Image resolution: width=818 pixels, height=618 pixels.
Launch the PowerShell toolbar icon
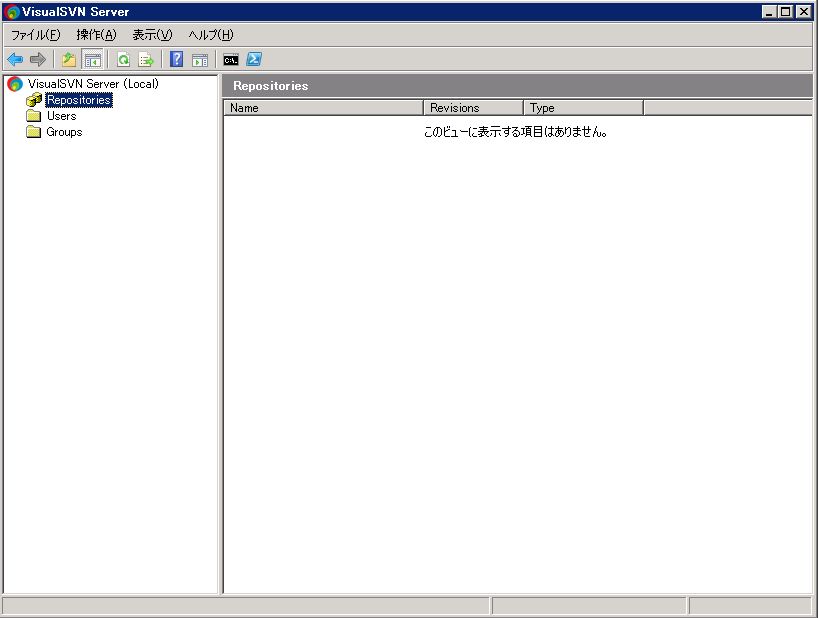click(254, 59)
